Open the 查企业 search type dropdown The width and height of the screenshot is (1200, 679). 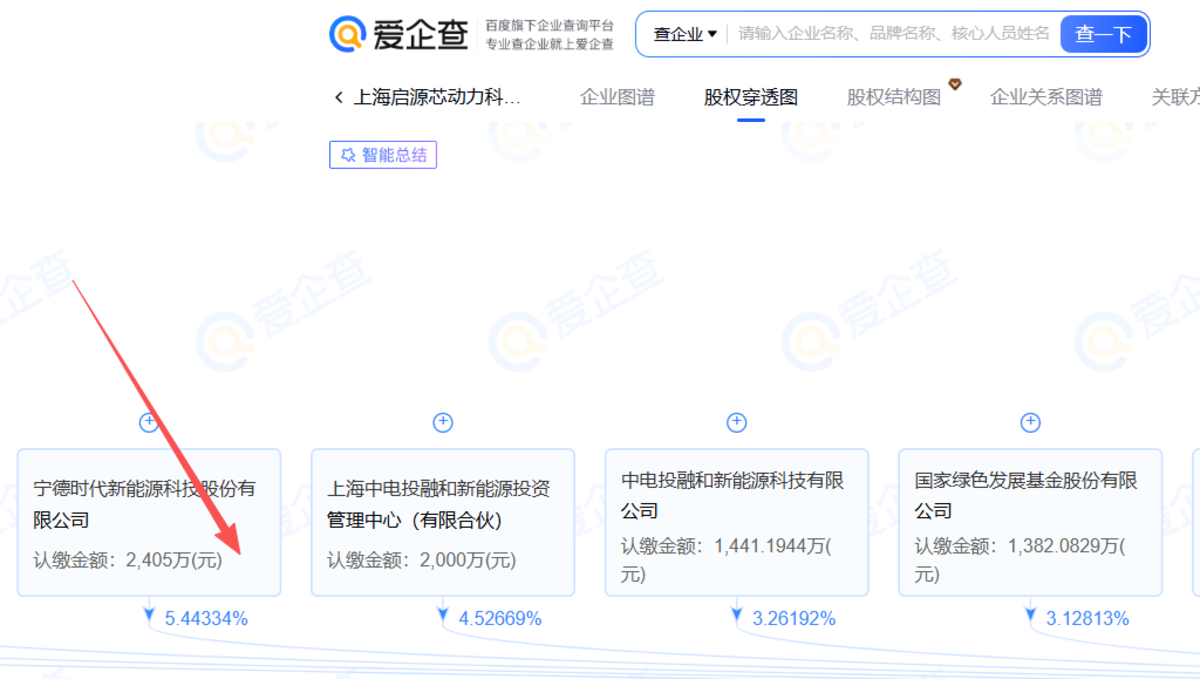685,34
